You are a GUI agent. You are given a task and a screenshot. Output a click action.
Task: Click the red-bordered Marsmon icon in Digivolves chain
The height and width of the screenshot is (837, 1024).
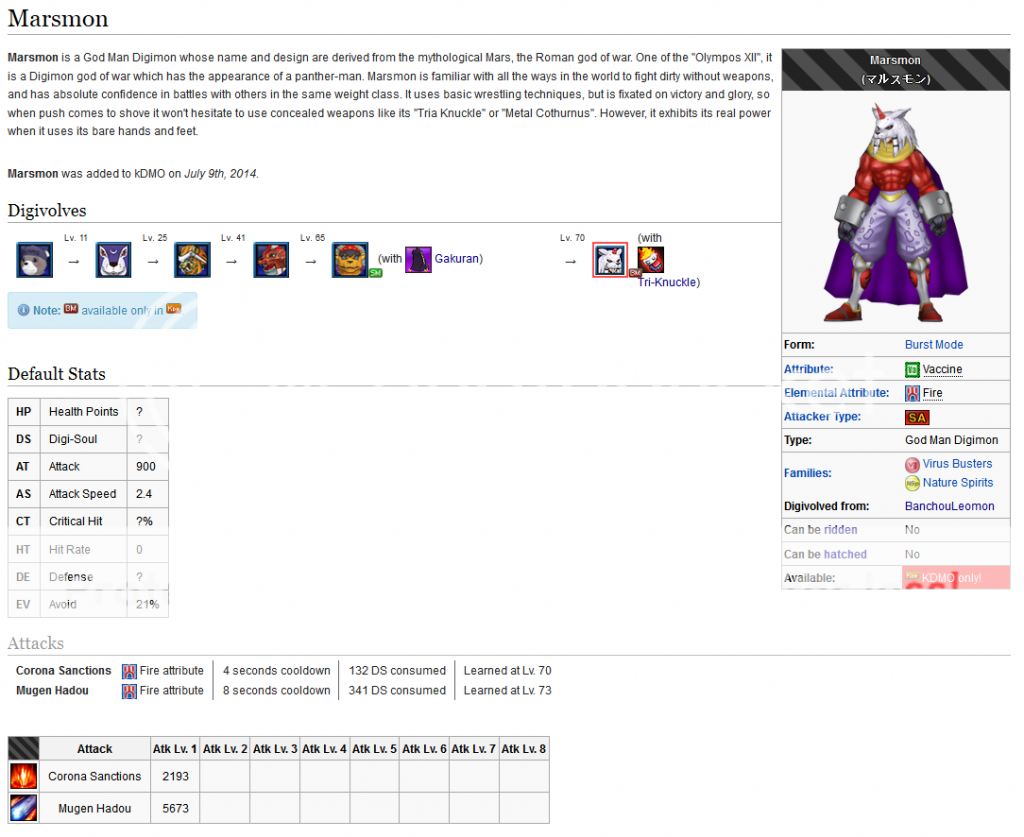coord(610,260)
